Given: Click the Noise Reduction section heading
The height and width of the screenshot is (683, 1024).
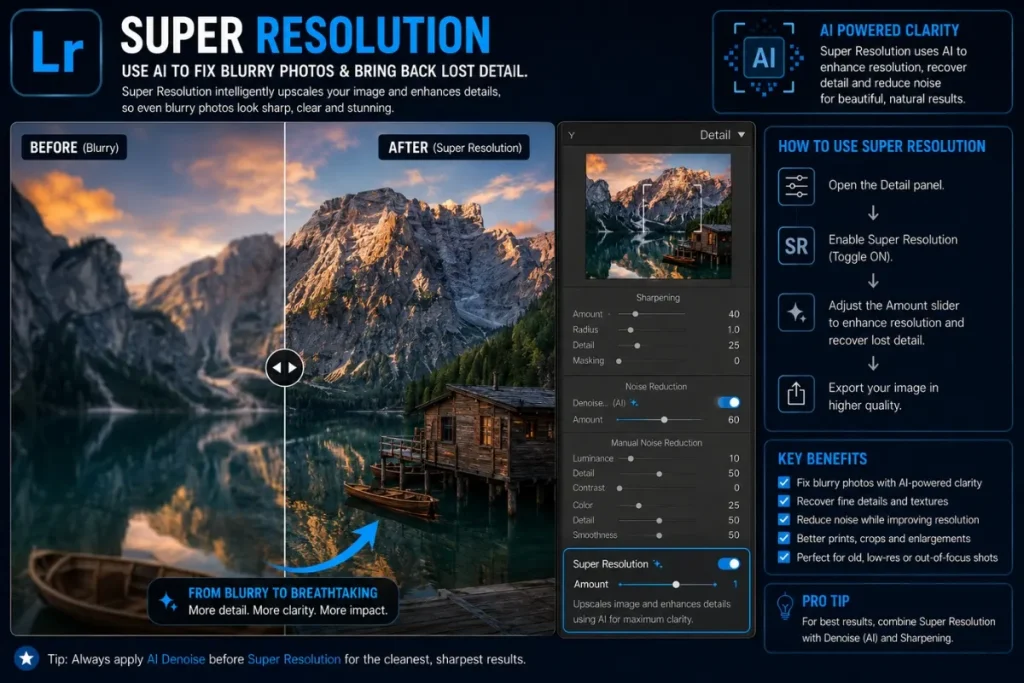Looking at the screenshot, I should tap(656, 387).
